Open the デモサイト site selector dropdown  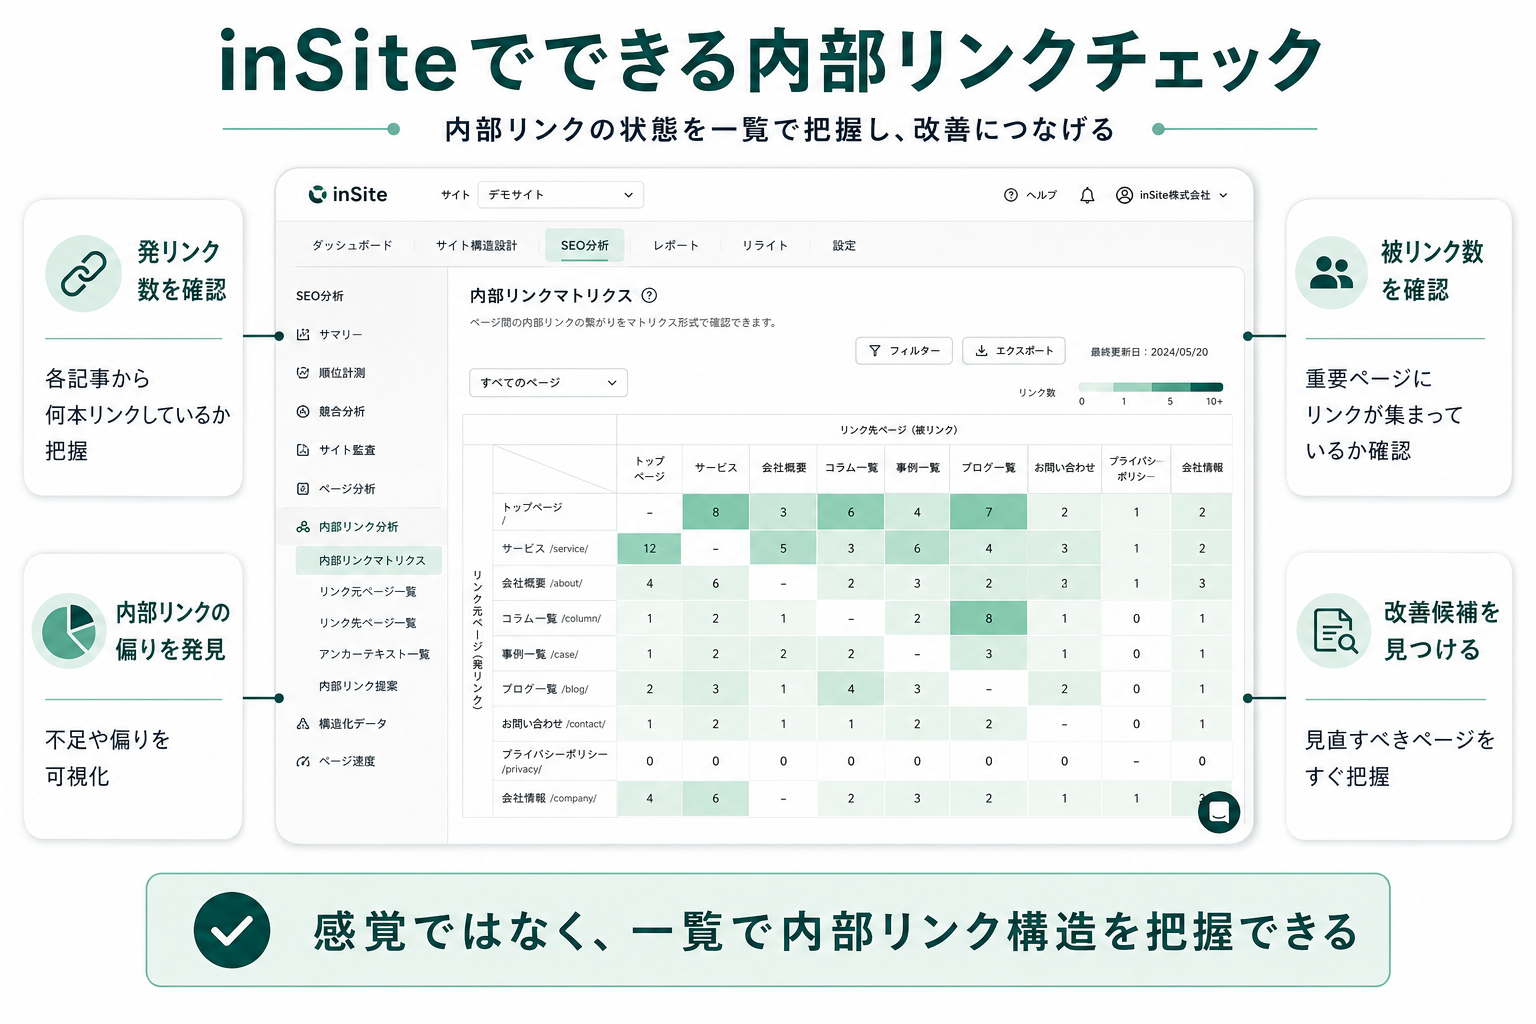560,195
